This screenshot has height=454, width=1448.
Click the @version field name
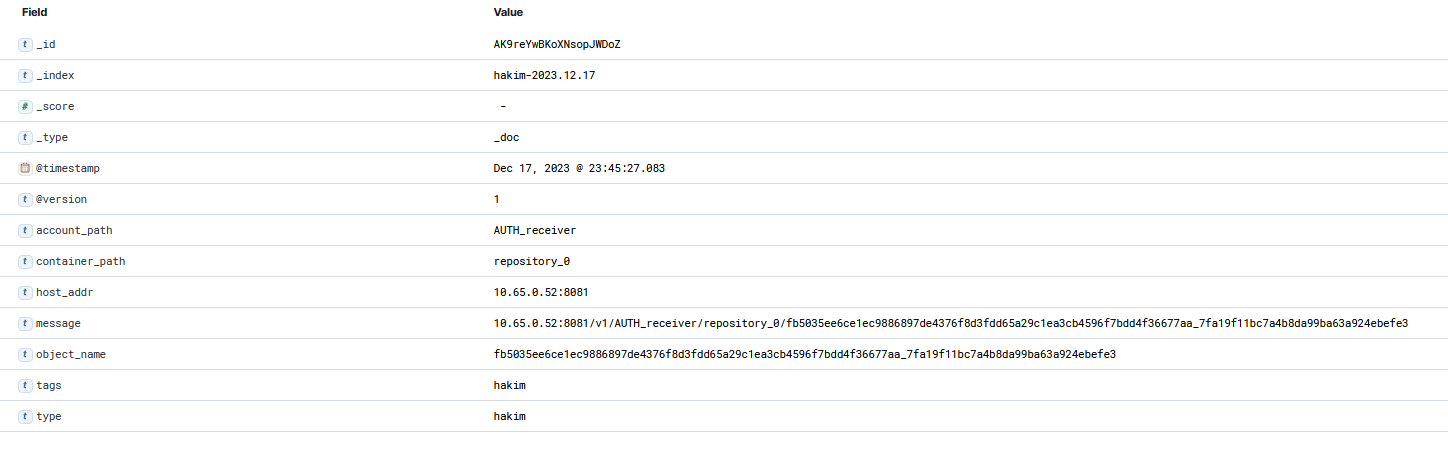pyautogui.click(x=61, y=200)
